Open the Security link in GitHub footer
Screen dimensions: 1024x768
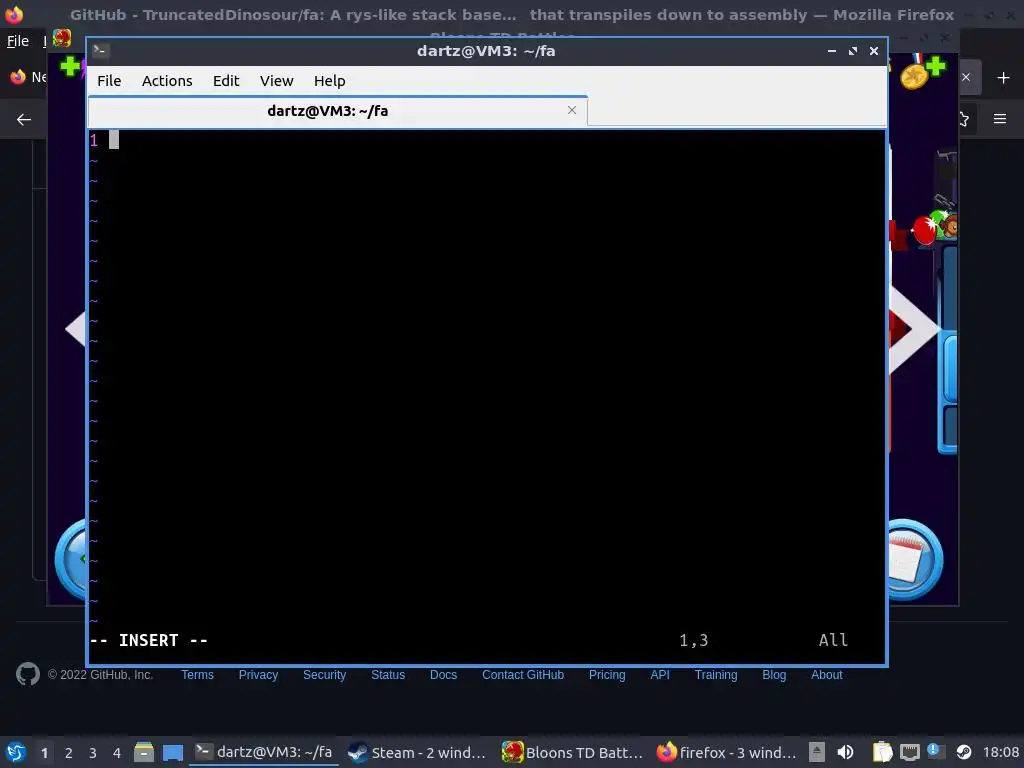(x=324, y=675)
